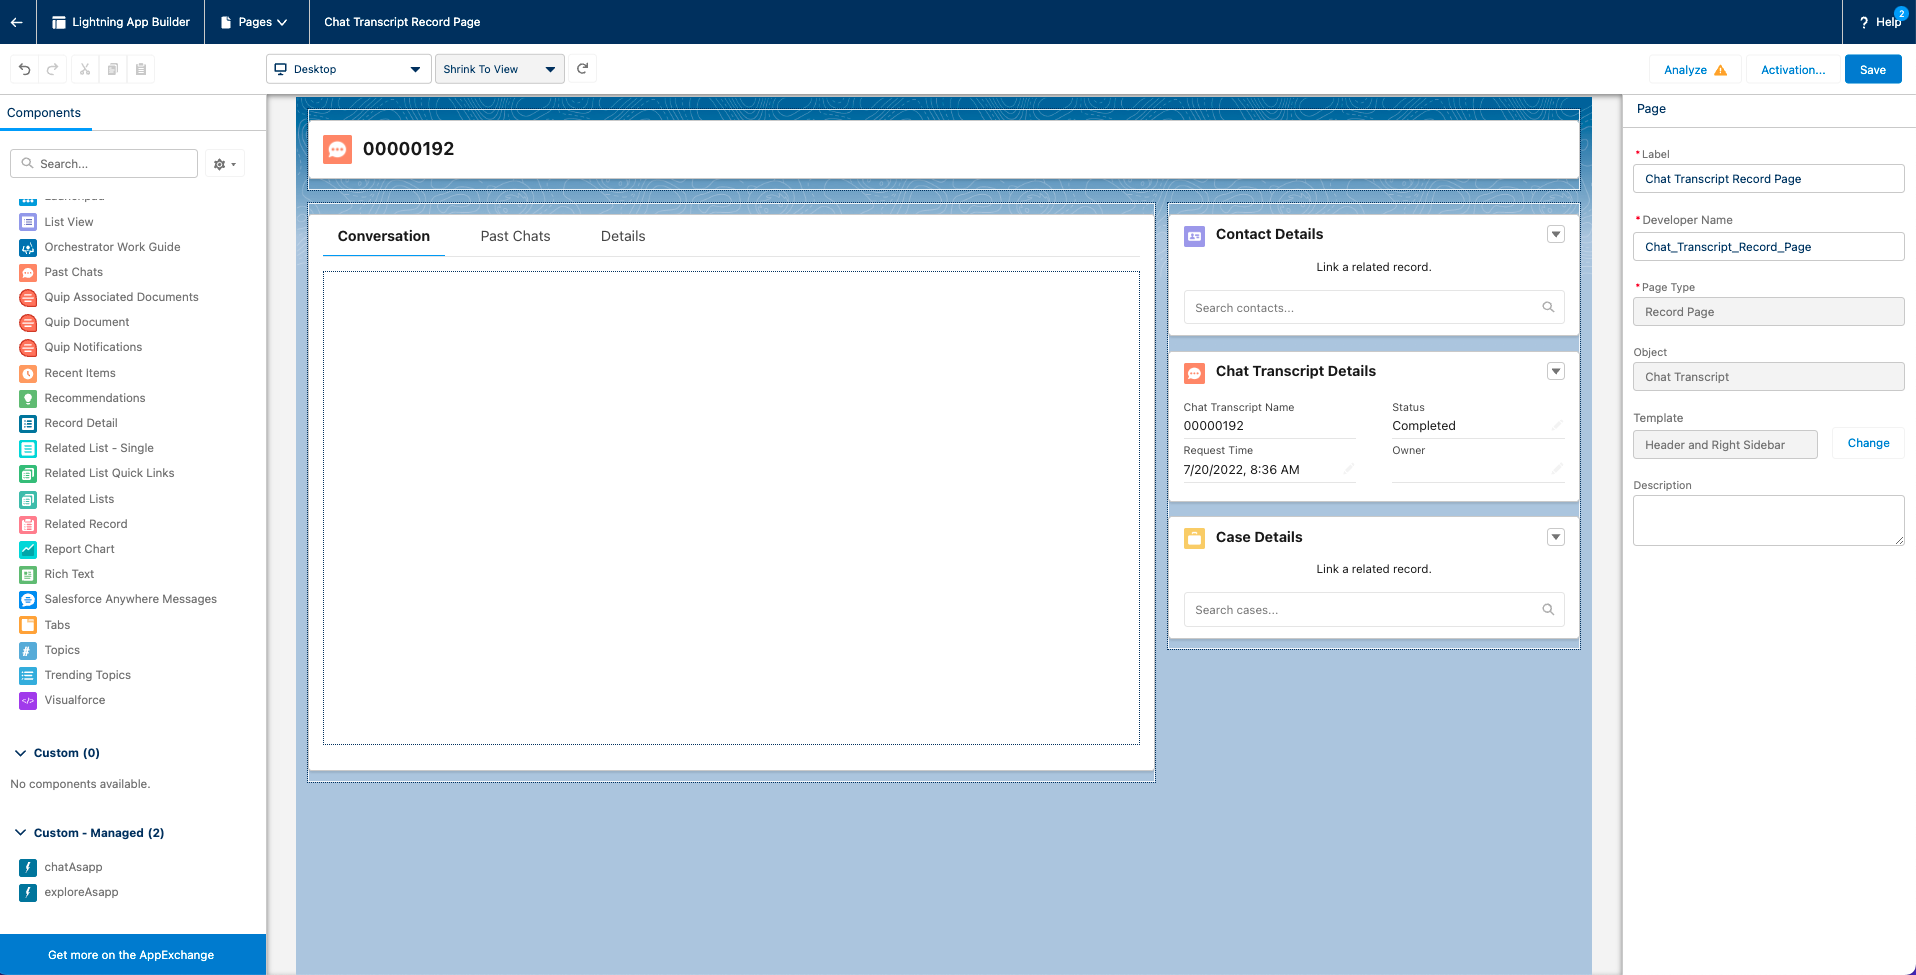Image resolution: width=1916 pixels, height=975 pixels.
Task: Click the Developer Name input field
Action: 1768,247
